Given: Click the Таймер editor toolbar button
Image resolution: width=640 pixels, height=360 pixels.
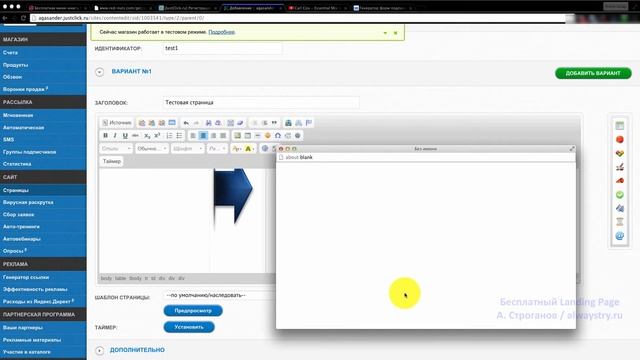Looking at the screenshot, I should coord(111,161).
